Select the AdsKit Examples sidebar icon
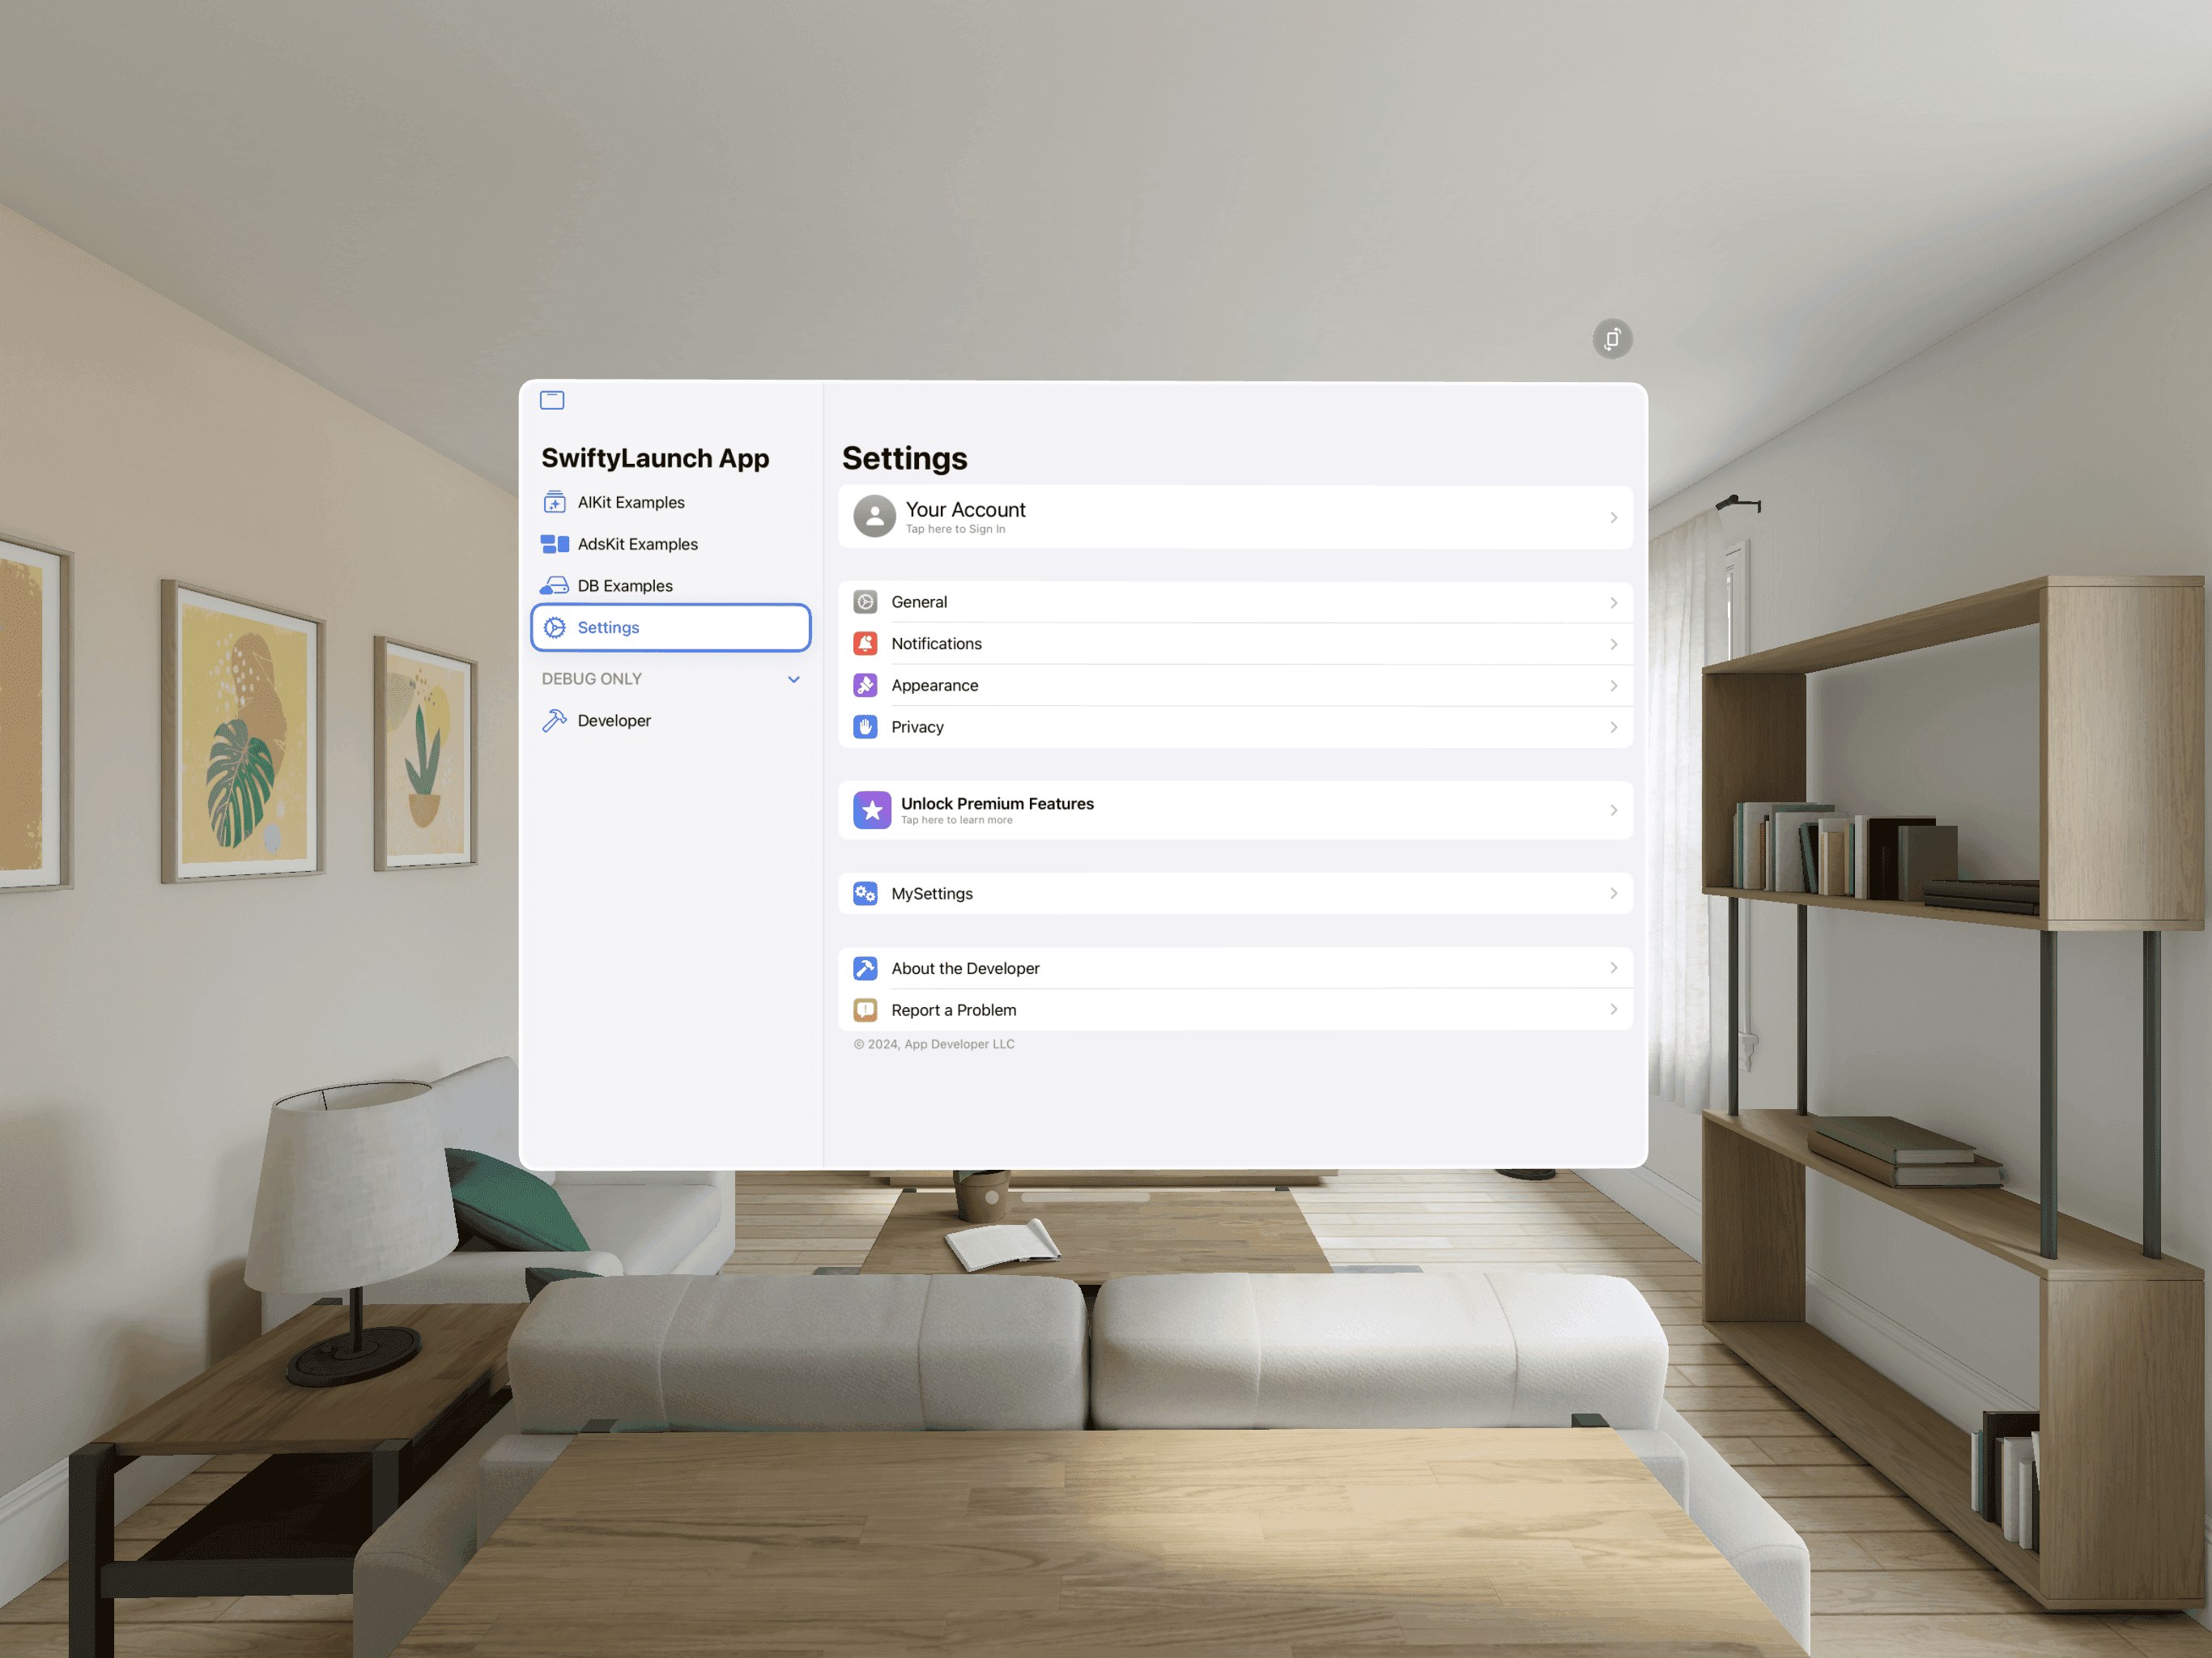2212x1658 pixels. pyautogui.click(x=555, y=543)
